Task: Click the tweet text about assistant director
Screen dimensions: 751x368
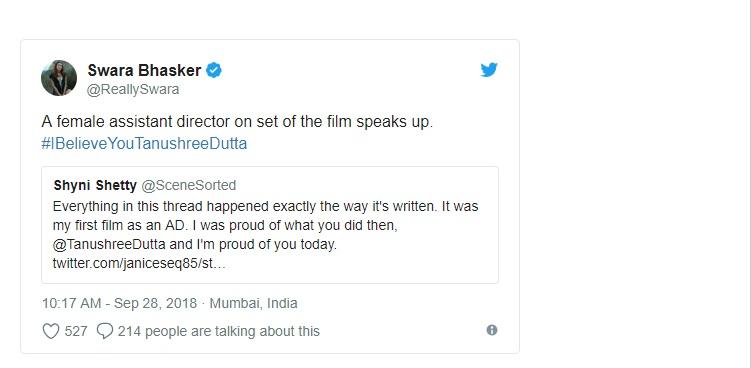Action: 237,122
